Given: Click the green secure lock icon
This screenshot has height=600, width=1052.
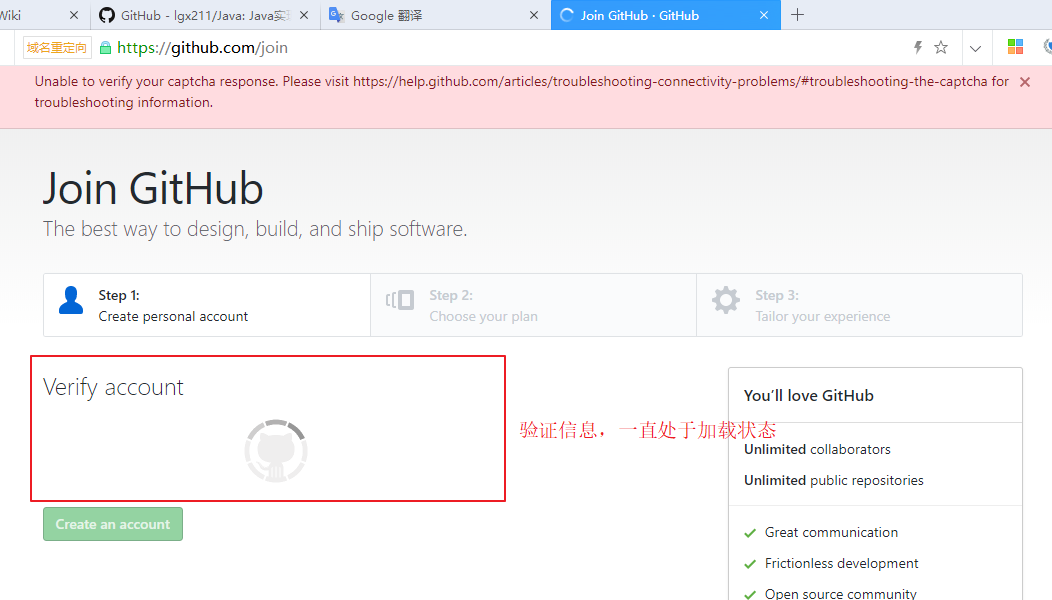Looking at the screenshot, I should [105, 48].
